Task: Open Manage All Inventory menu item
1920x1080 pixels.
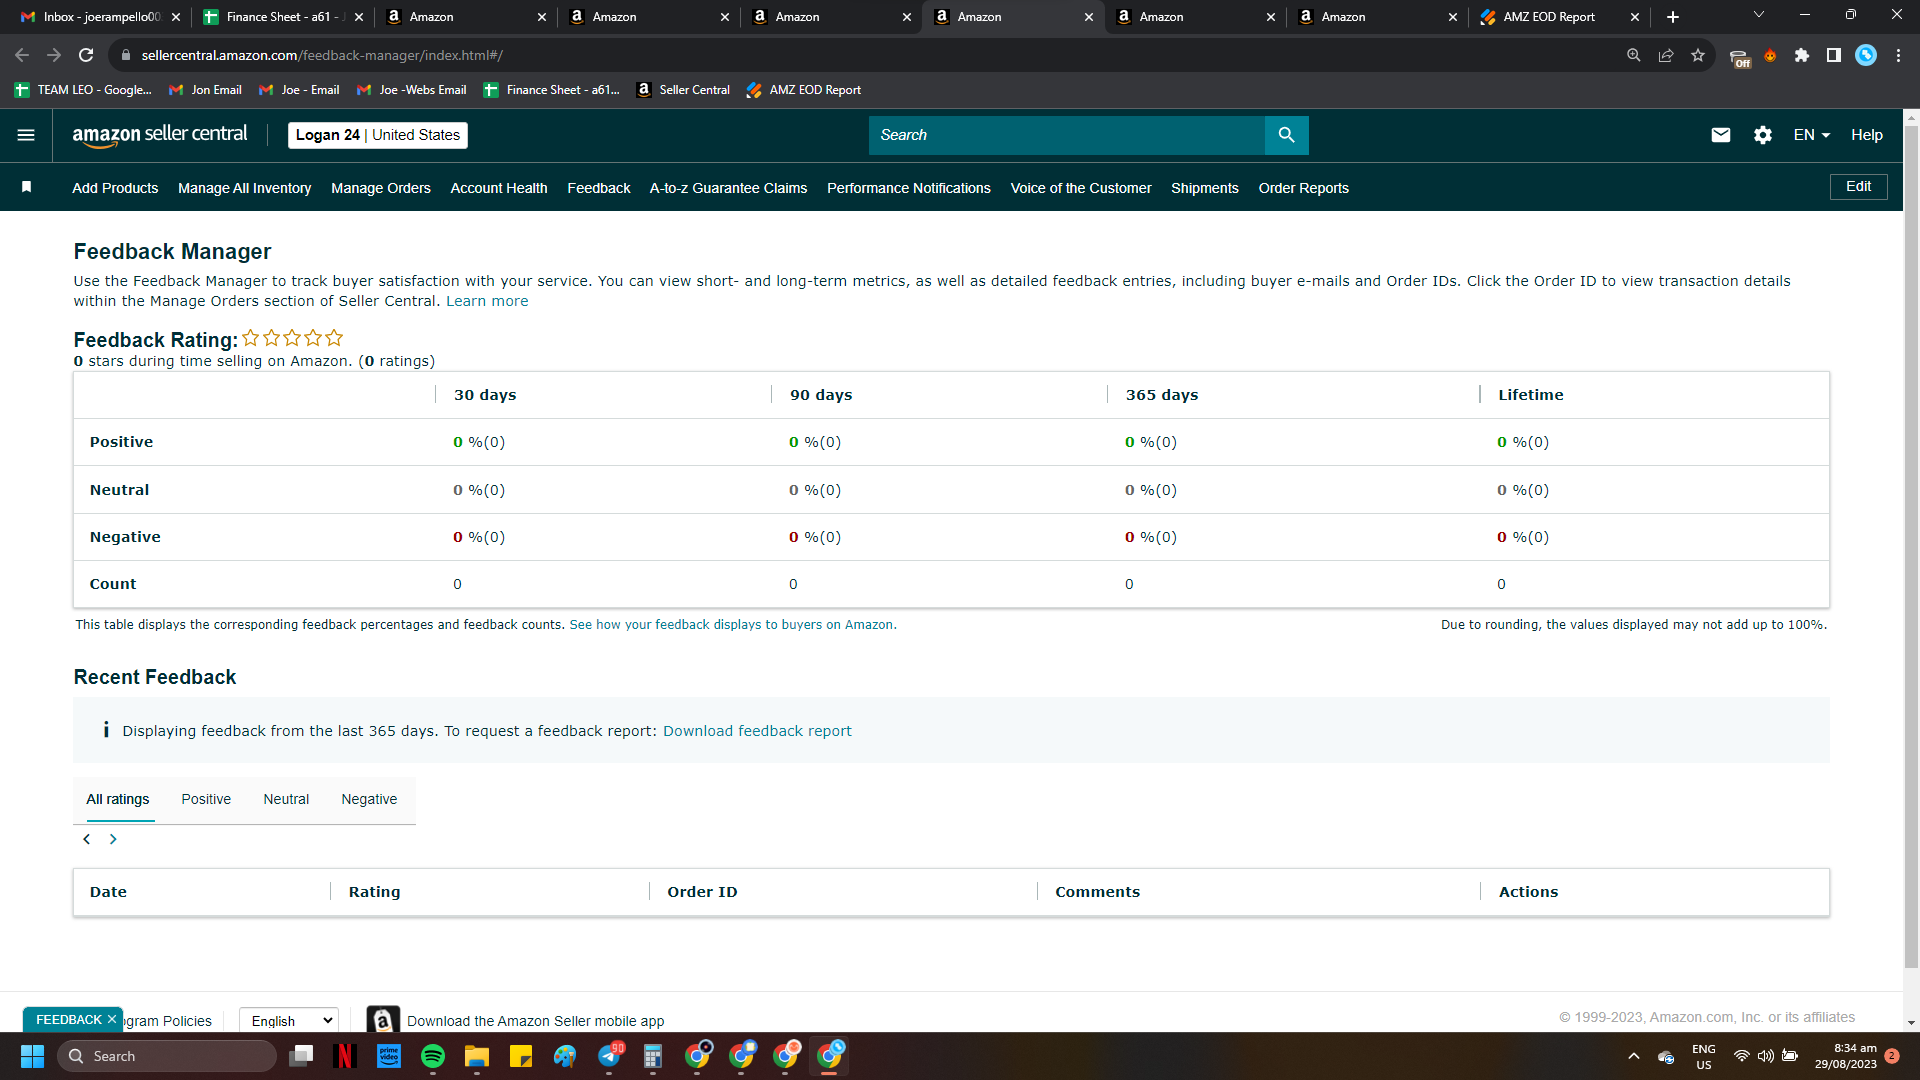Action: coord(245,188)
